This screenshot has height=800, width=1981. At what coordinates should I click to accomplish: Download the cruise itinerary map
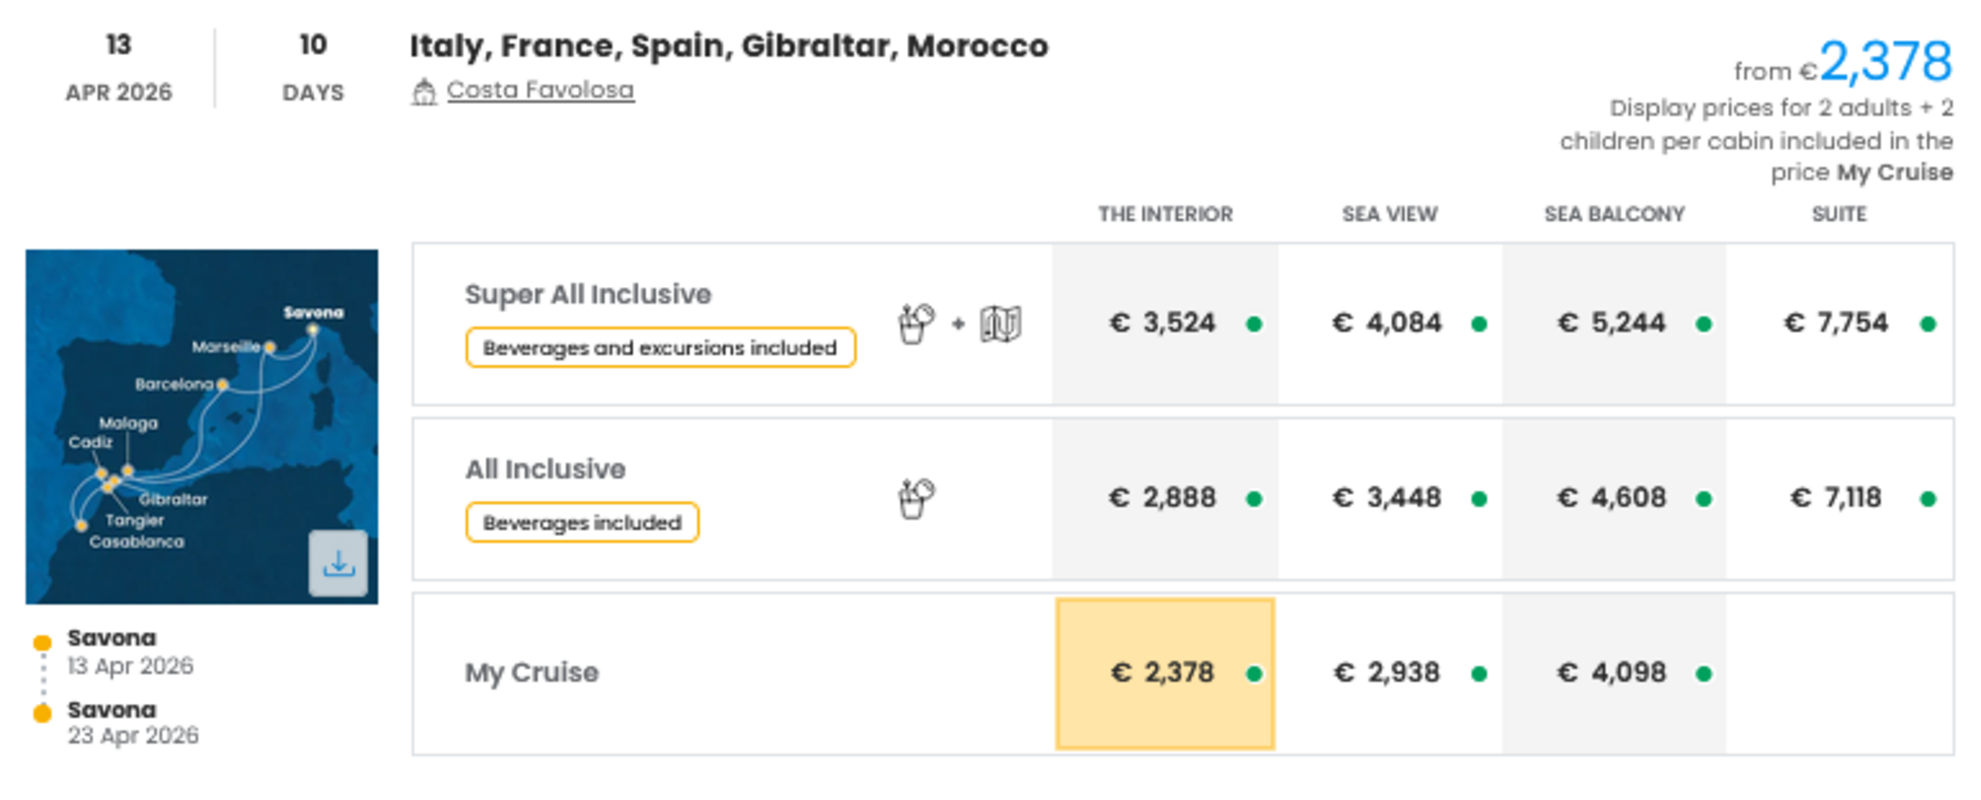click(x=338, y=564)
